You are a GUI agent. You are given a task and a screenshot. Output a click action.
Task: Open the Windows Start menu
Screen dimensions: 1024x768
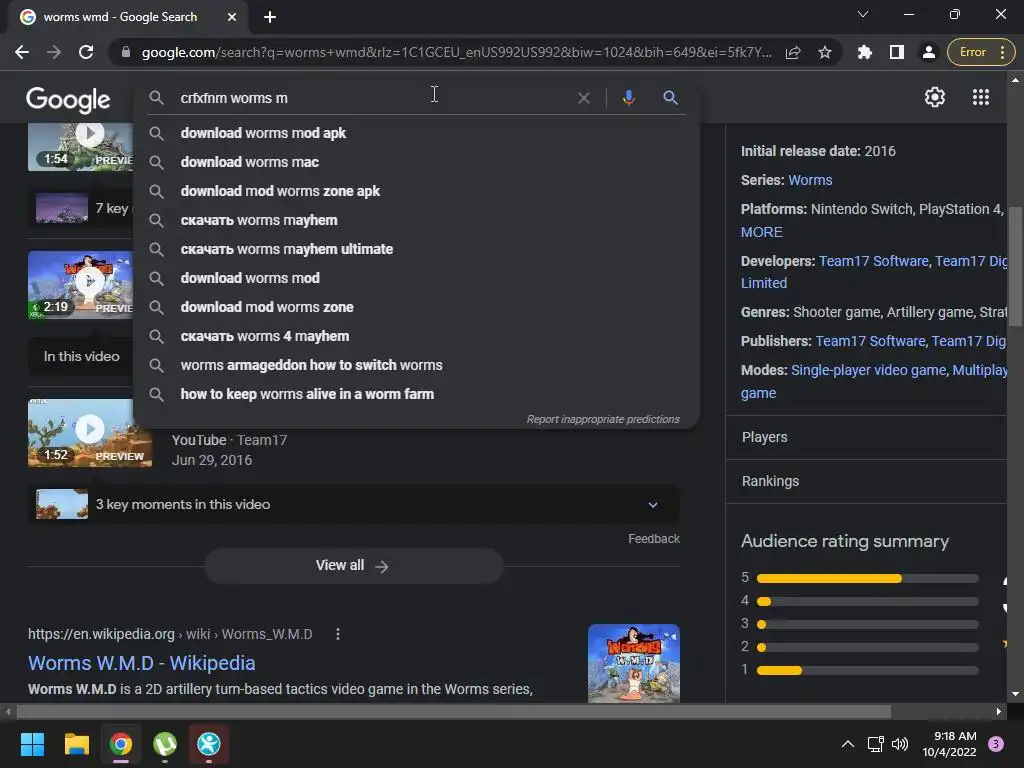coord(32,744)
